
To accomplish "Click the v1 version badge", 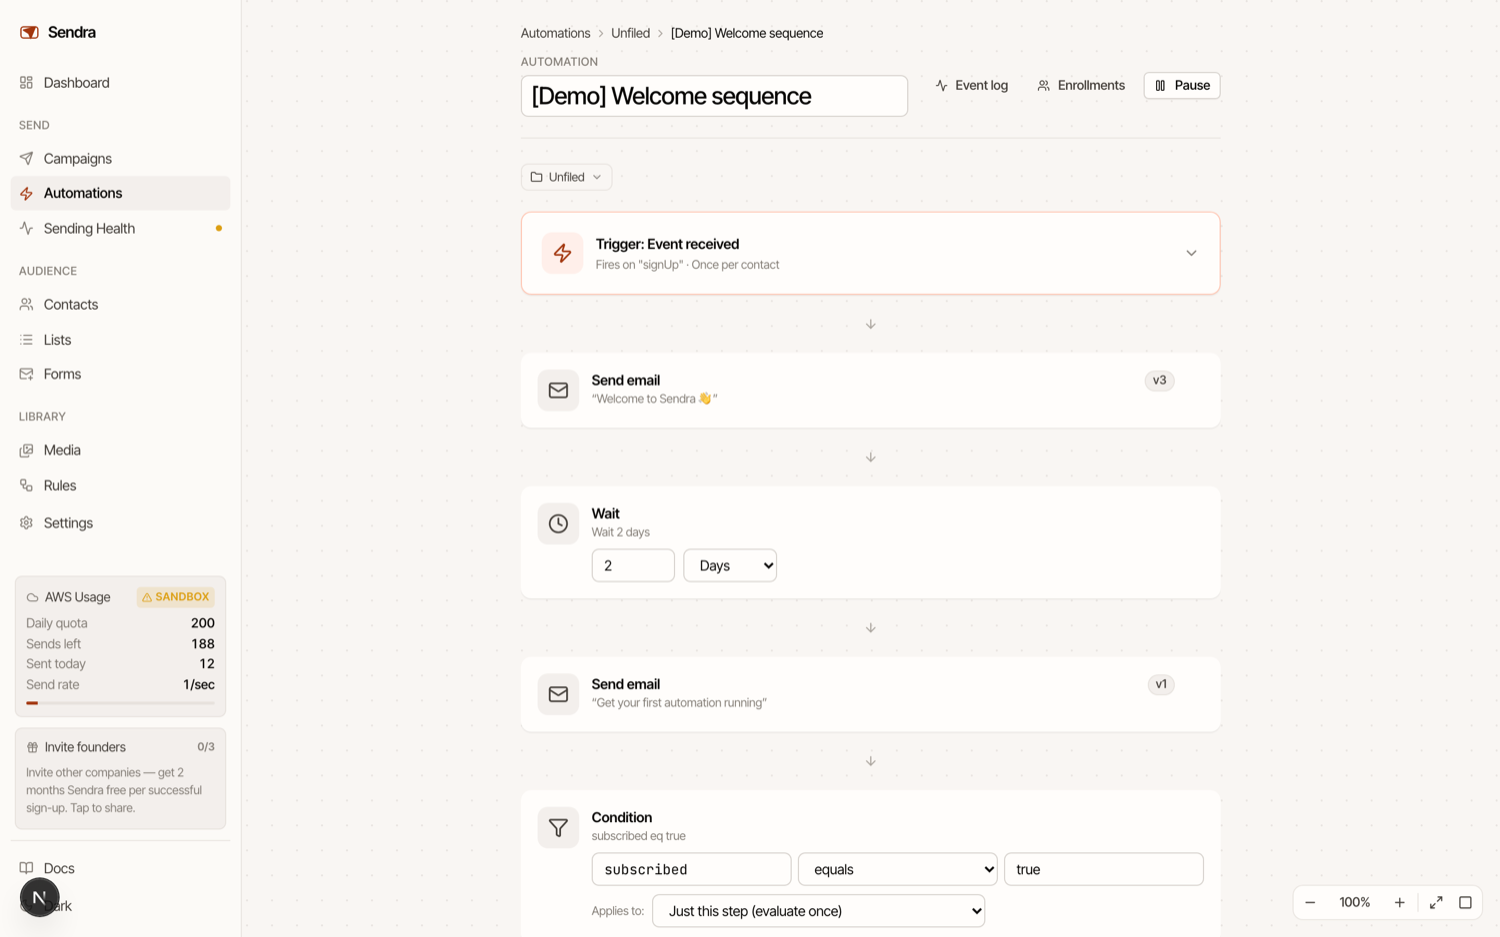I will (1161, 684).
